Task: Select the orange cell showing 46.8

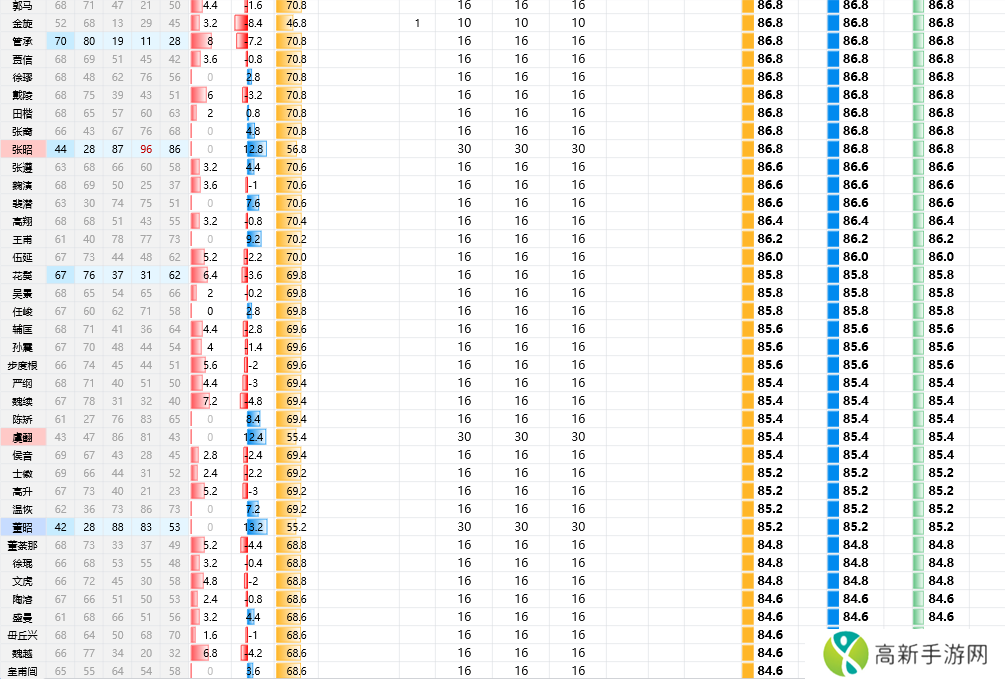Action: [295, 23]
